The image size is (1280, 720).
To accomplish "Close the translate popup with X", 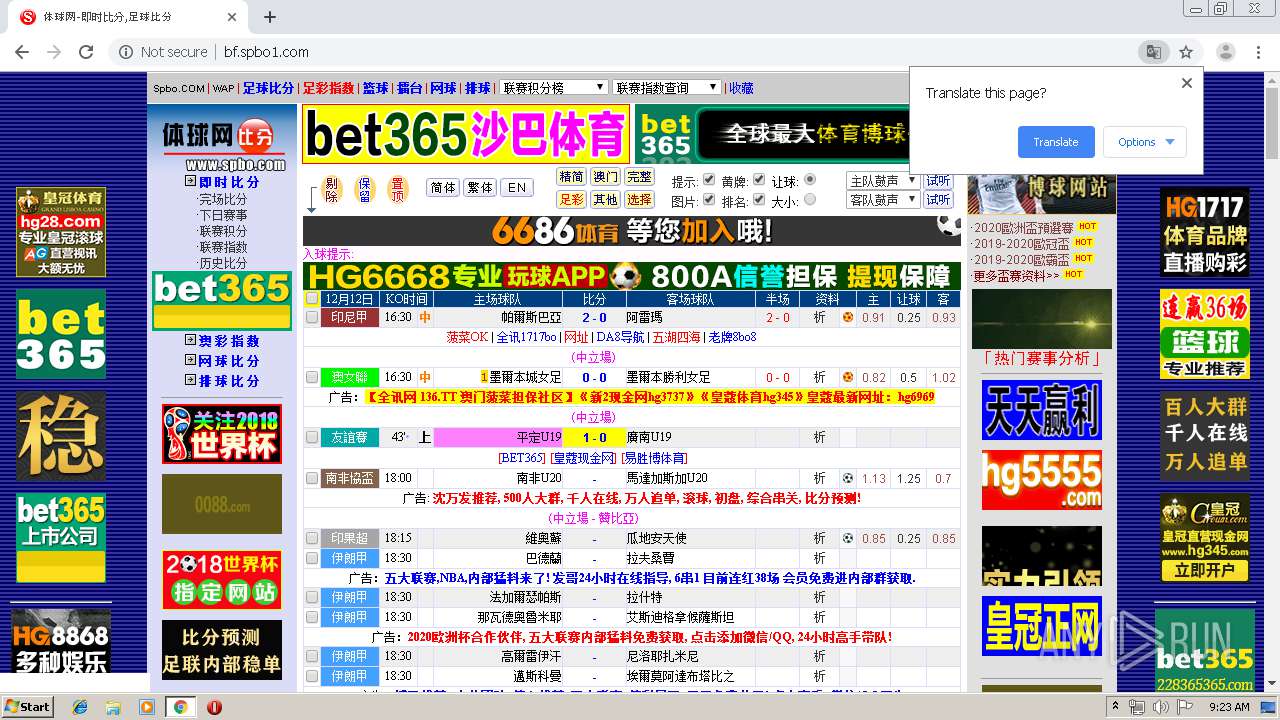I will click(1187, 83).
